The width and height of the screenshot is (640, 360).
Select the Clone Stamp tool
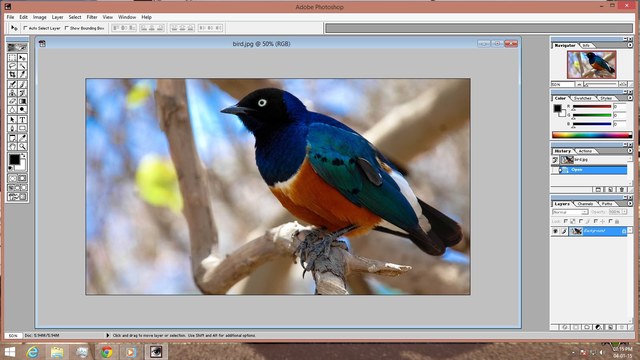pos(12,92)
